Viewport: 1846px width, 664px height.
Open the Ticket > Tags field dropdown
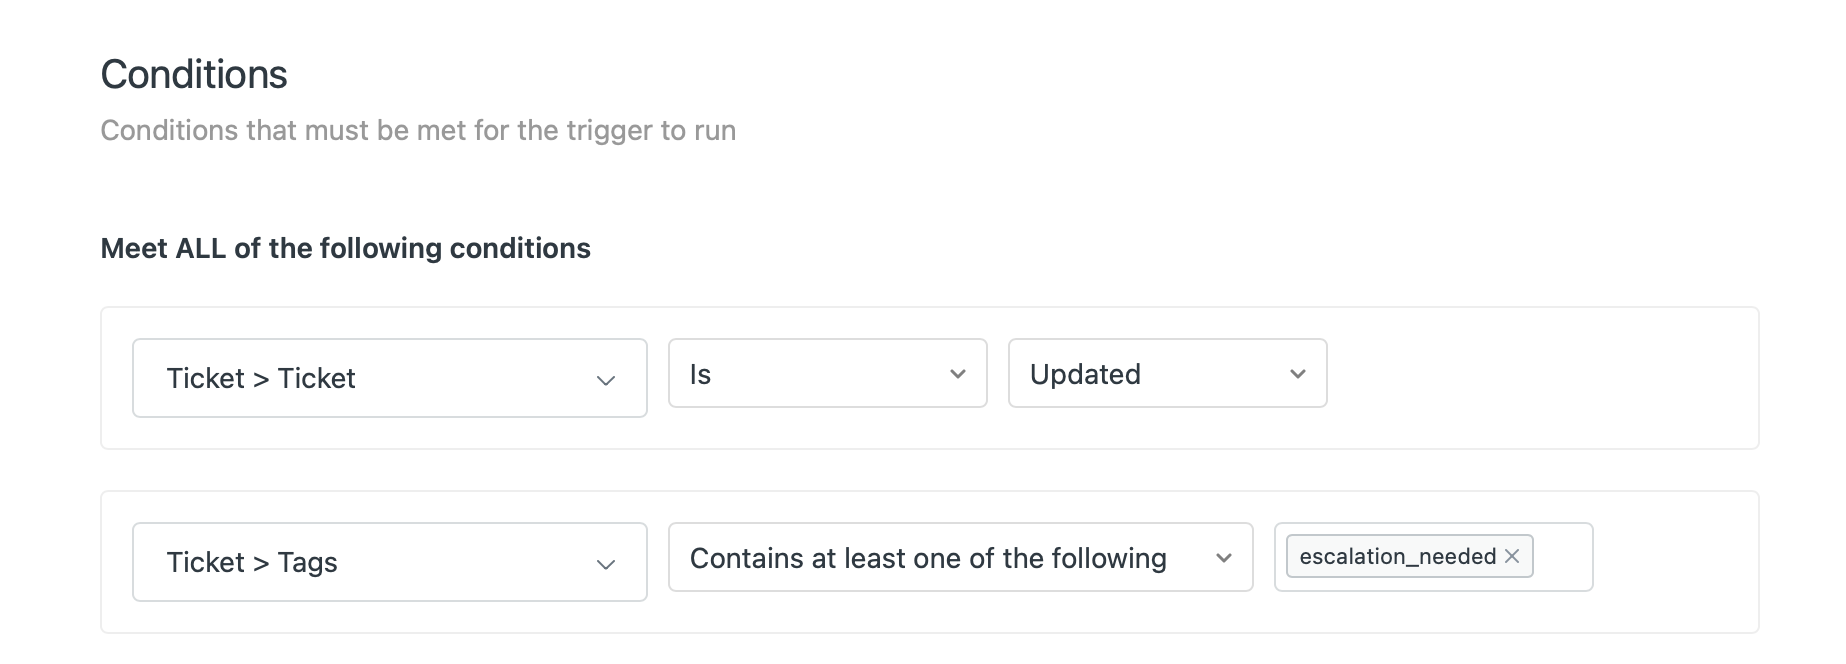click(389, 562)
